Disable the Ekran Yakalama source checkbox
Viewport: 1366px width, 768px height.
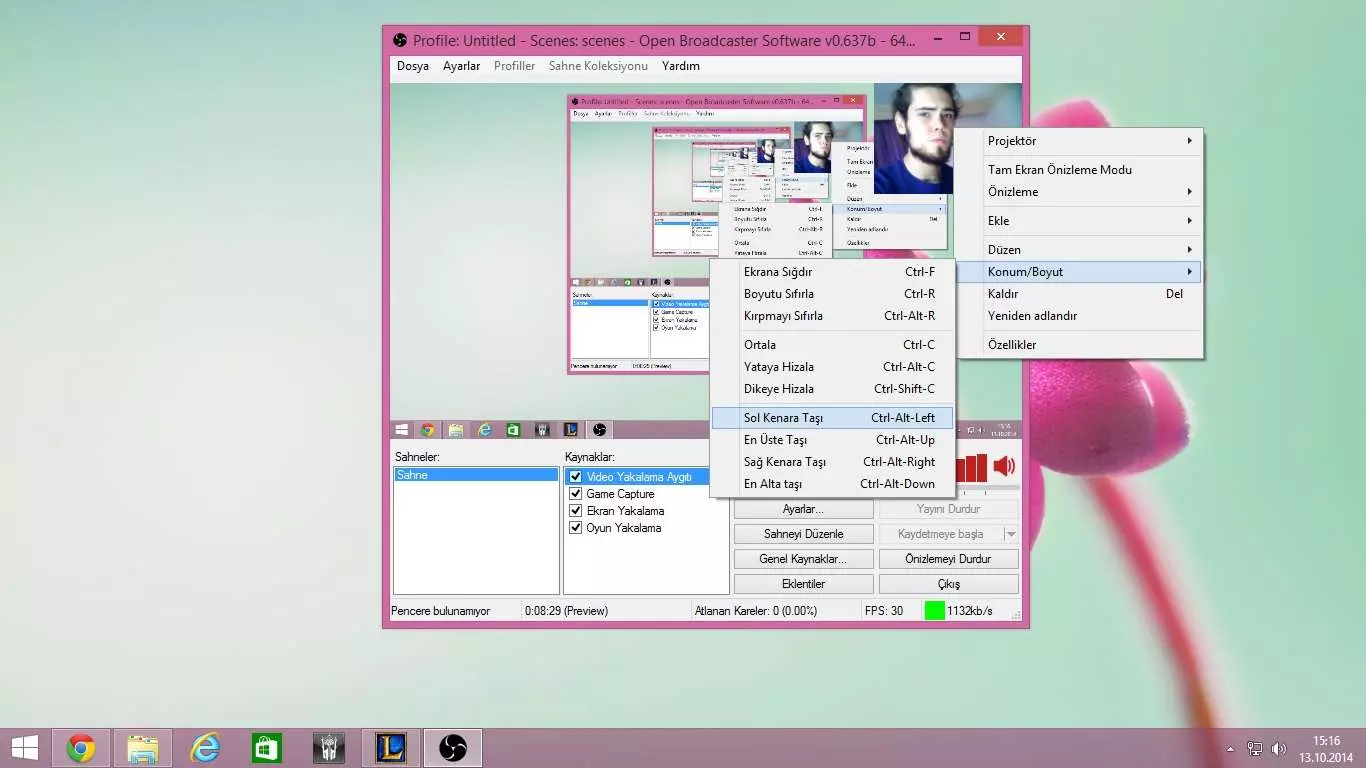coord(575,511)
